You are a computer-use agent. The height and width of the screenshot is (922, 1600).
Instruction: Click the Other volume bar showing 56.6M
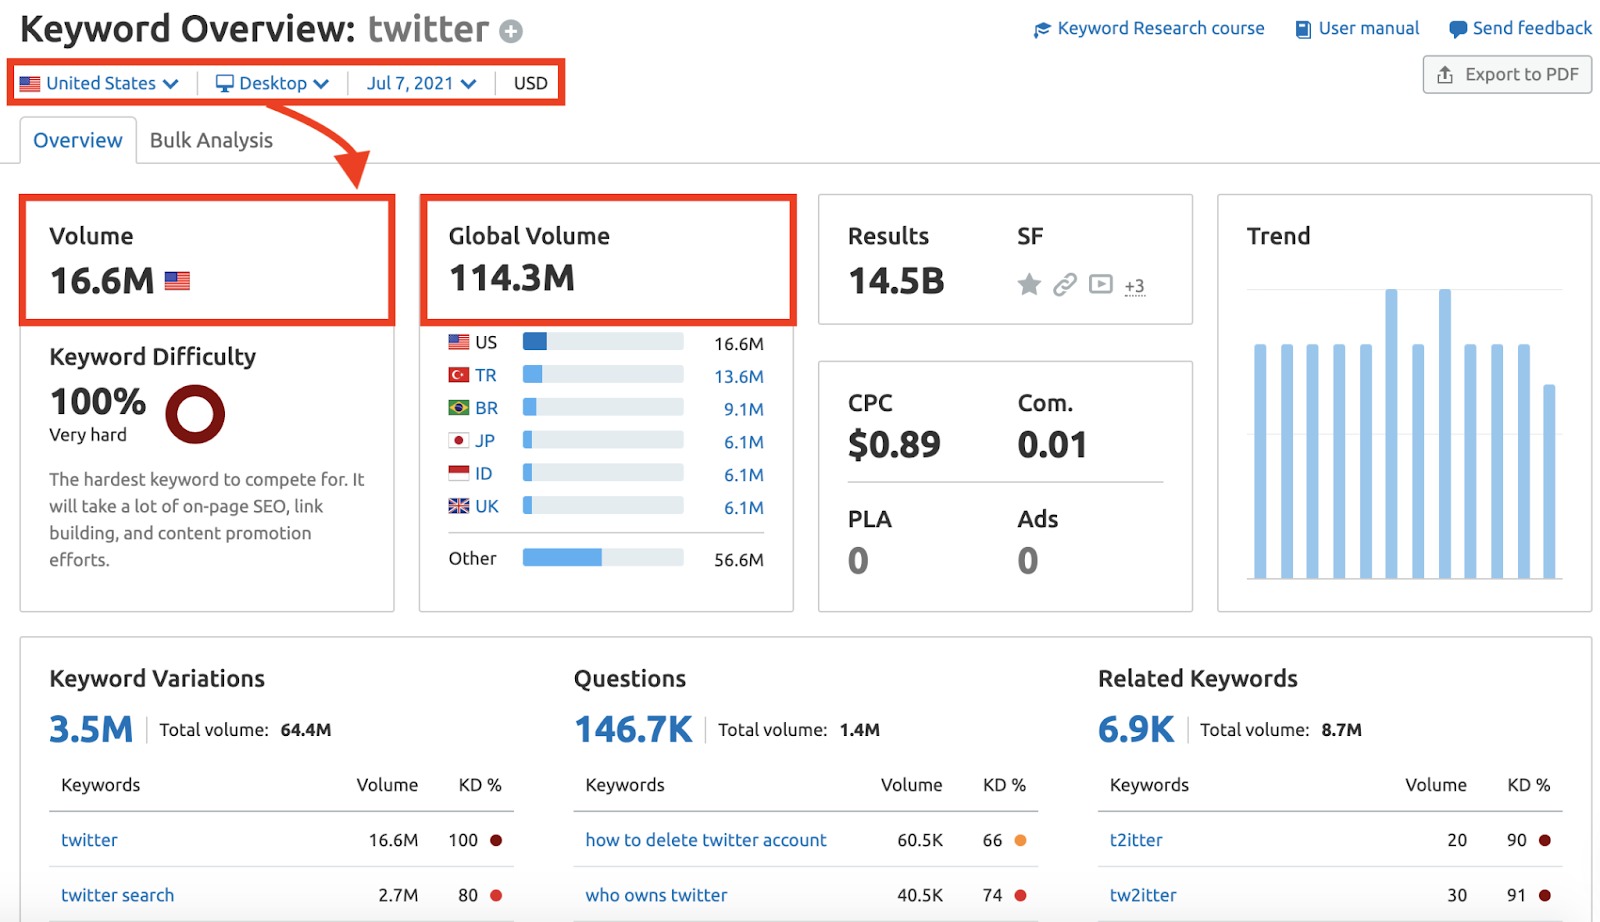[603, 557]
